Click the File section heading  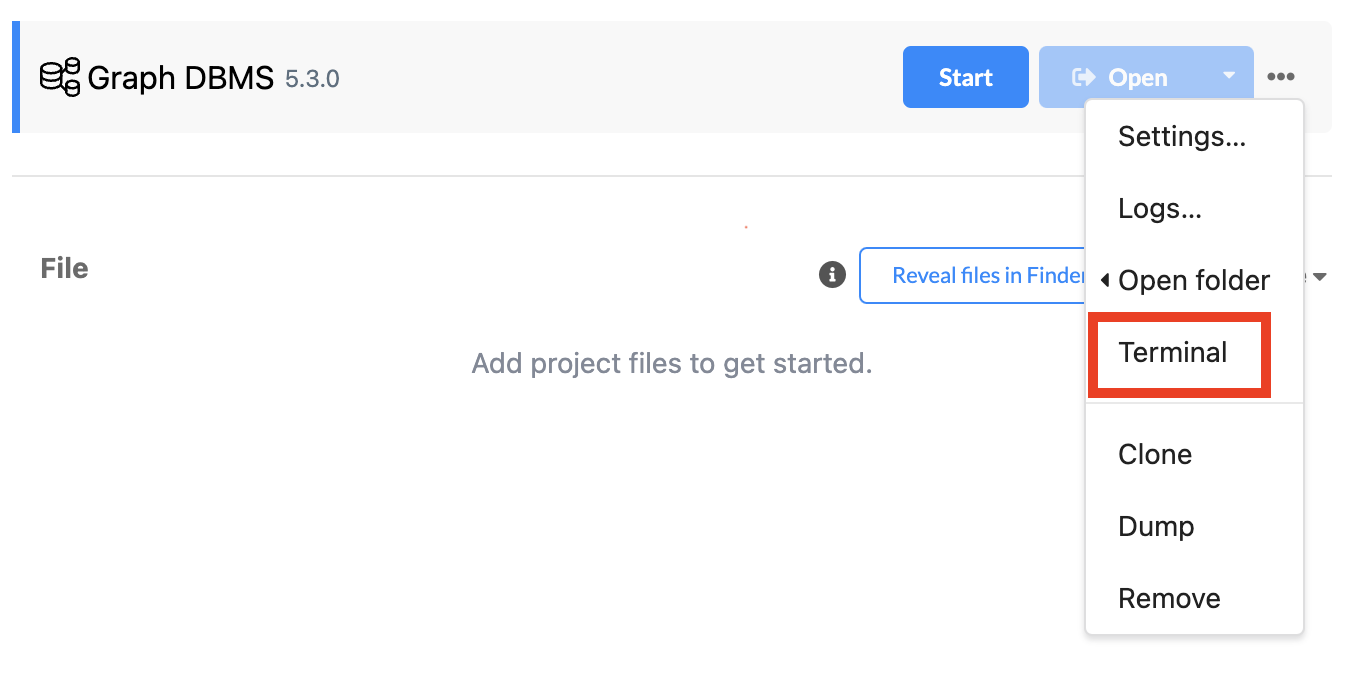pyautogui.click(x=65, y=268)
